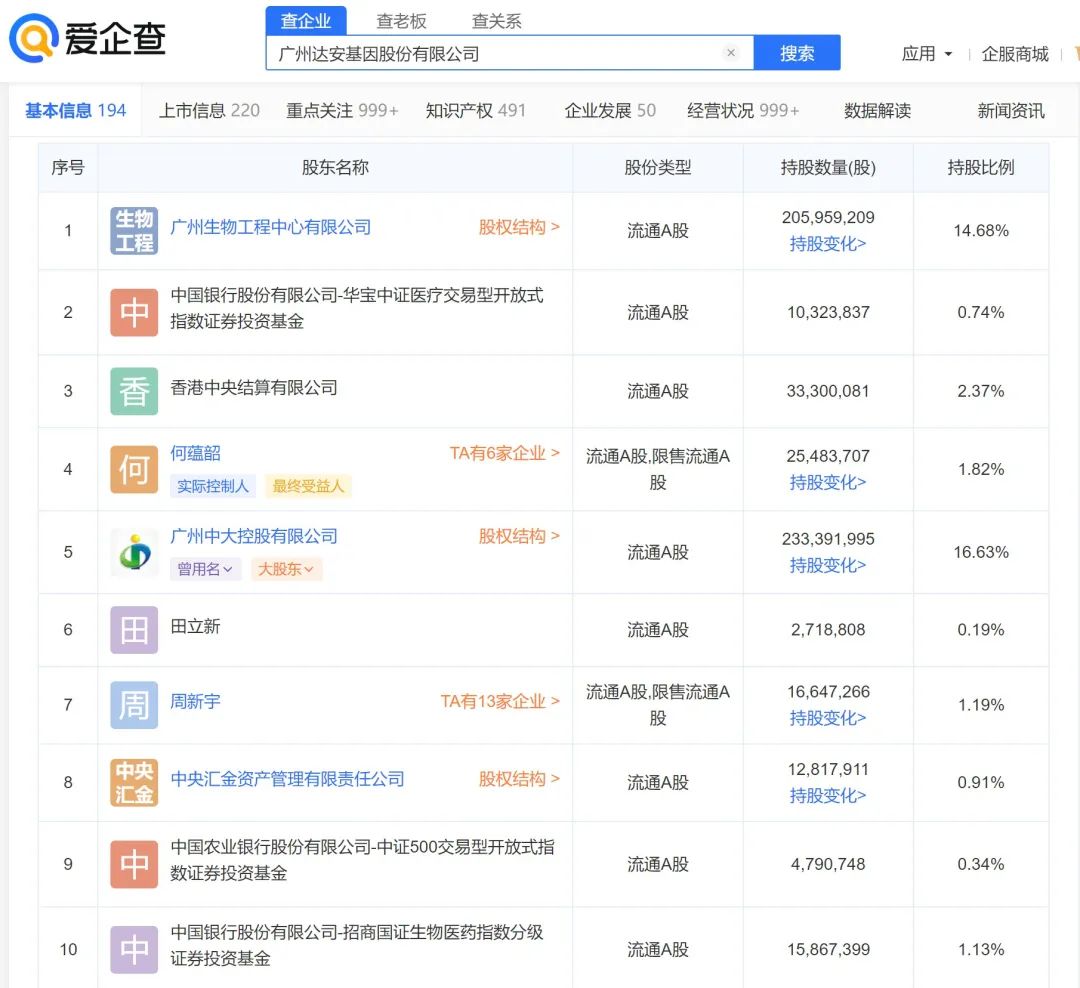Switch to the 查老板 search tab
The image size is (1080, 988).
(401, 21)
